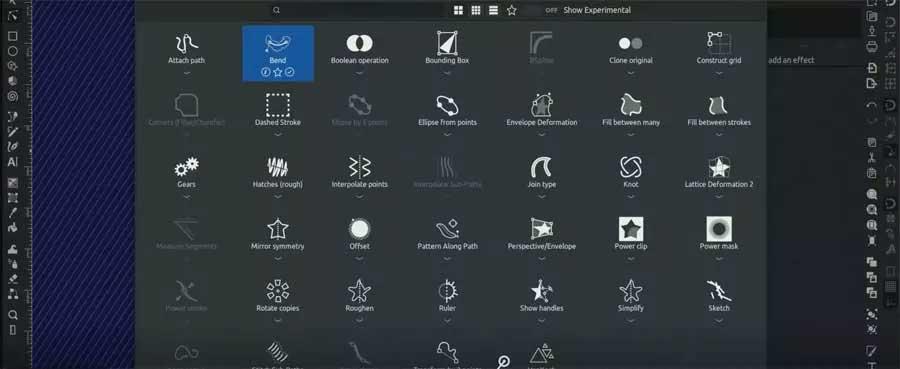
Task: Select the Fill between strokes effect
Action: [719, 111]
